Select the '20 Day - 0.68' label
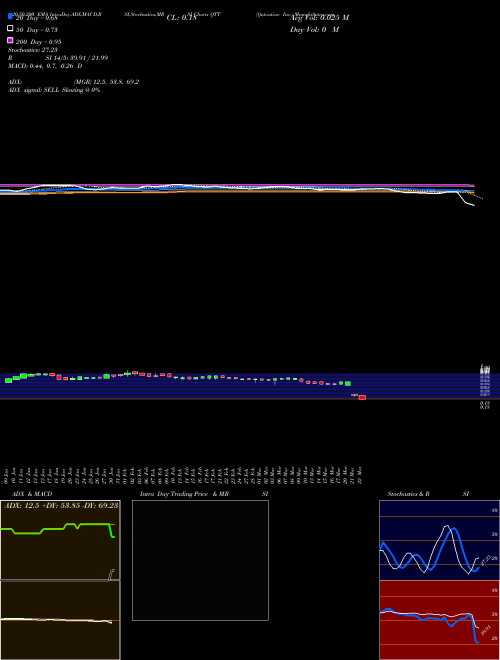This screenshot has width=500, height=660. pyautogui.click(x=37, y=18)
